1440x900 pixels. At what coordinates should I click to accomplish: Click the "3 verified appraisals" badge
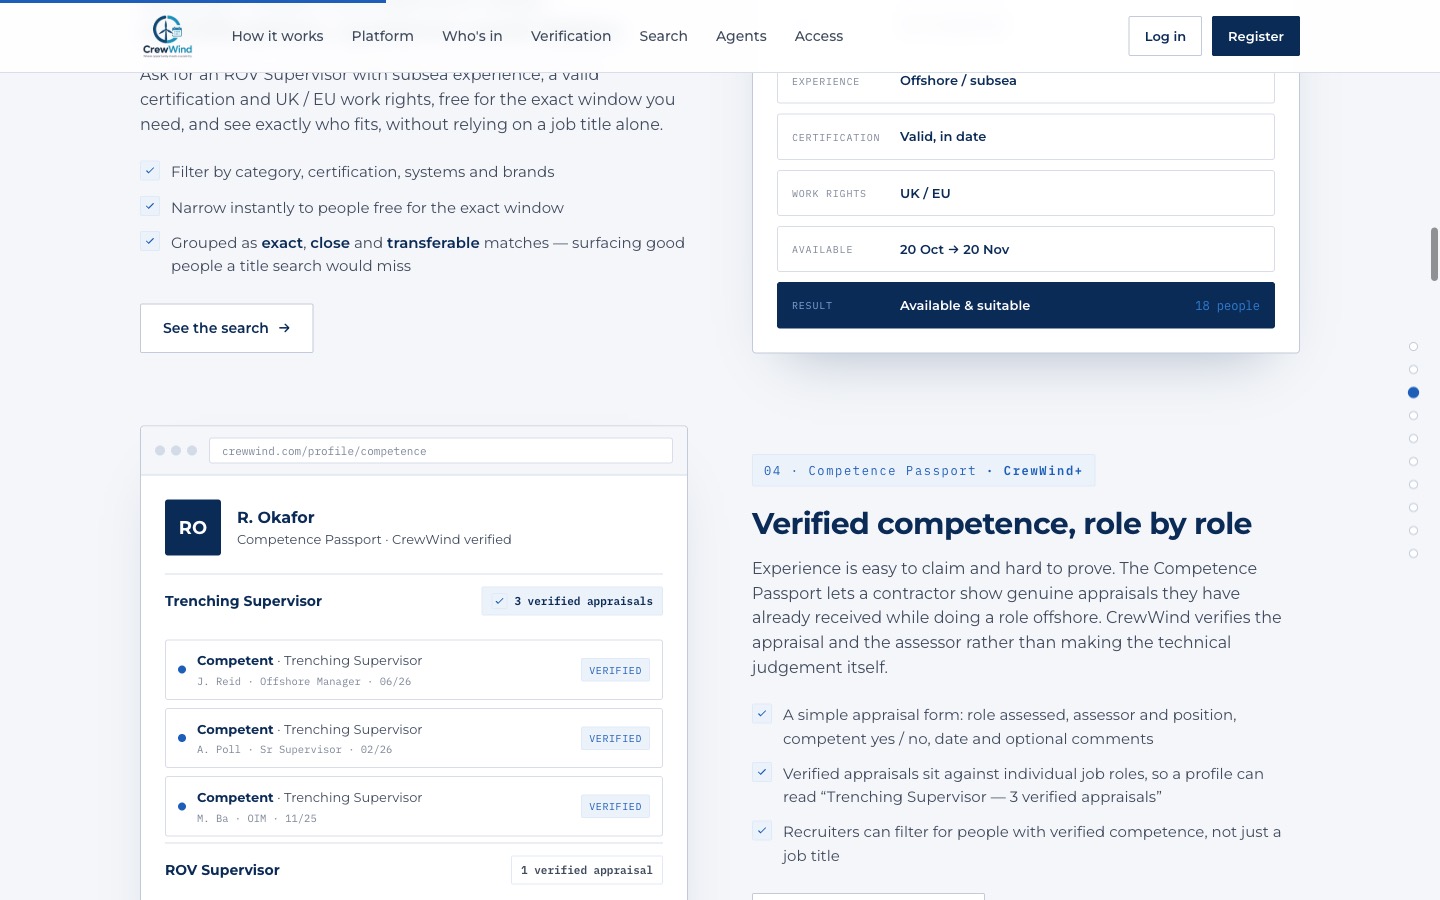[x=572, y=601]
